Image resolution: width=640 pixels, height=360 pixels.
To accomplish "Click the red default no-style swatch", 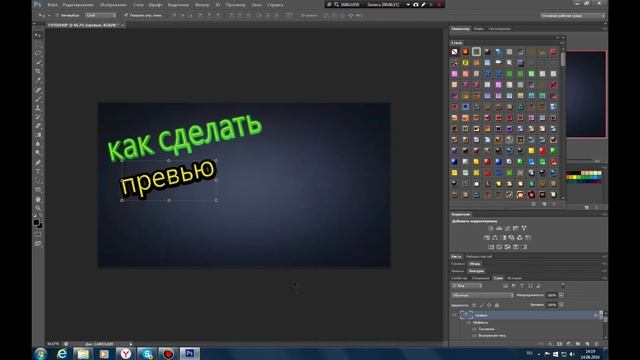I will (455, 52).
